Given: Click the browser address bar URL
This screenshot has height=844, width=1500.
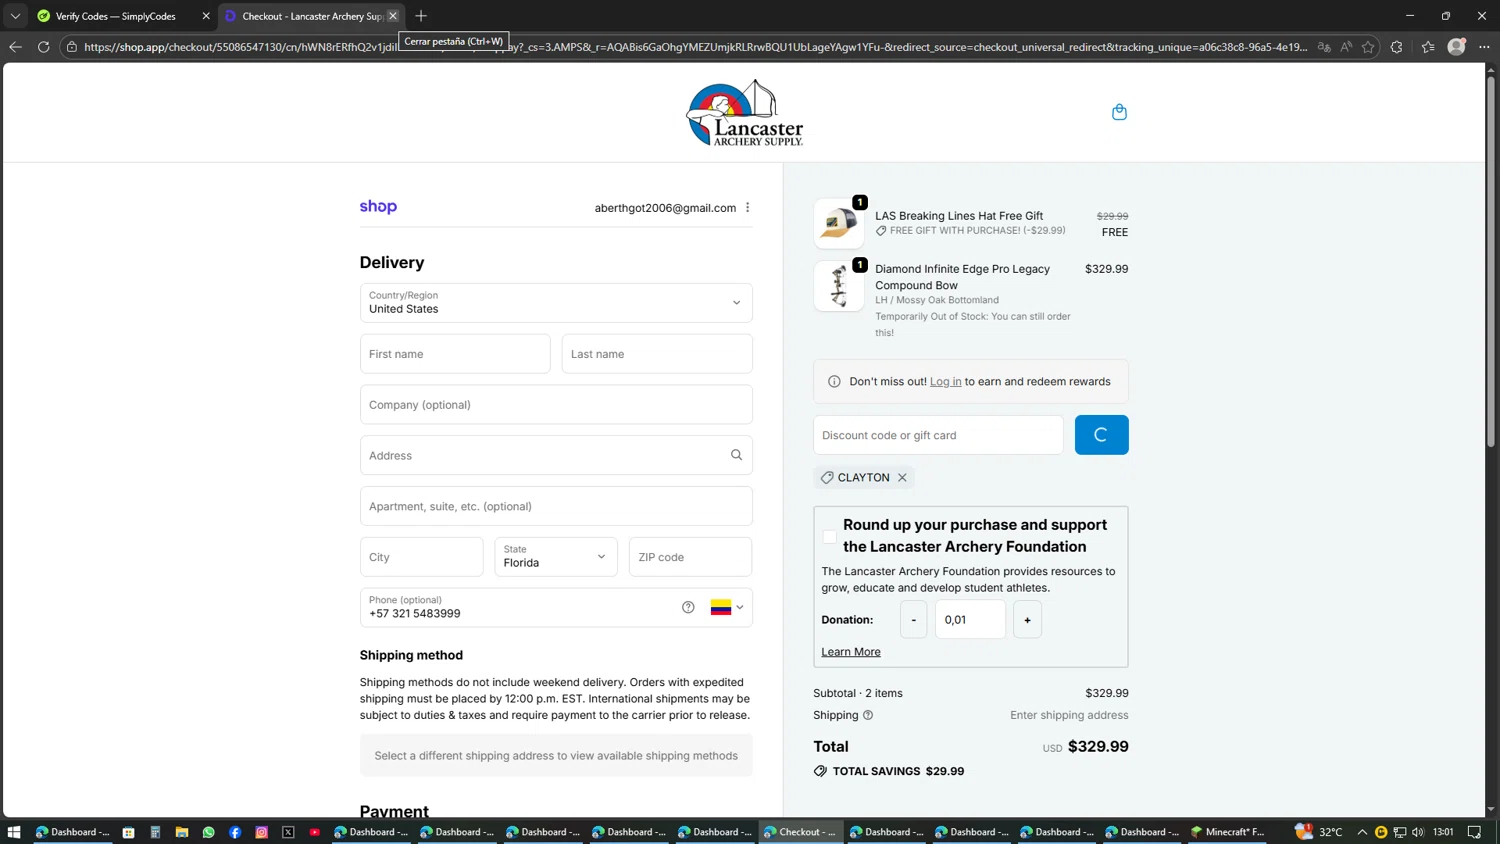Looking at the screenshot, I should coord(695,47).
